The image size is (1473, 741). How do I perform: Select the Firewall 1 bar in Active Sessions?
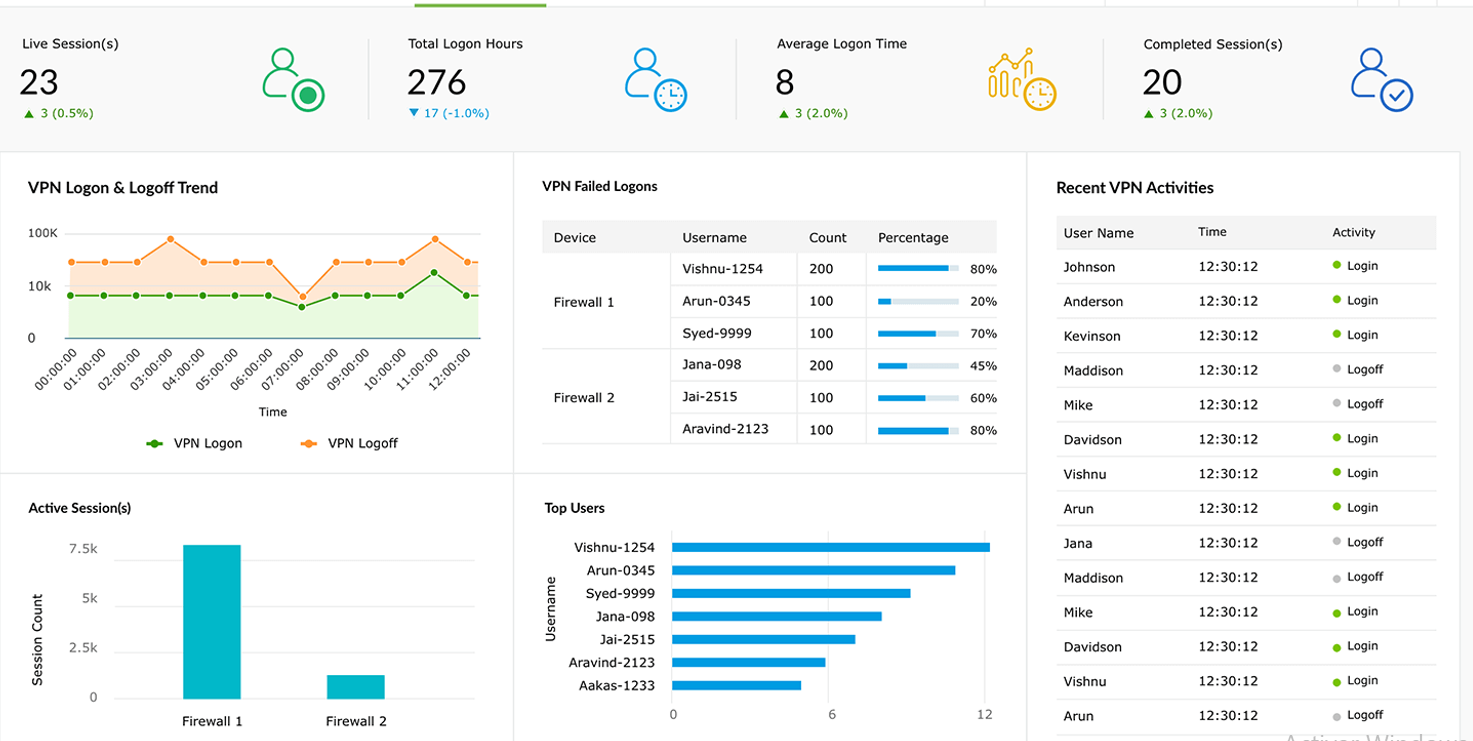[211, 620]
